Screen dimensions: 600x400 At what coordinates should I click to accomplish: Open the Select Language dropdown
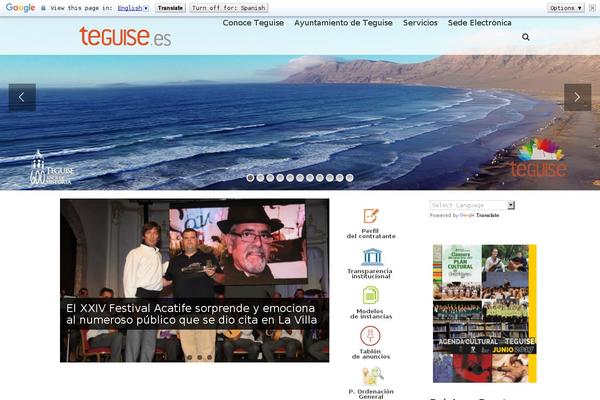pyautogui.click(x=472, y=205)
